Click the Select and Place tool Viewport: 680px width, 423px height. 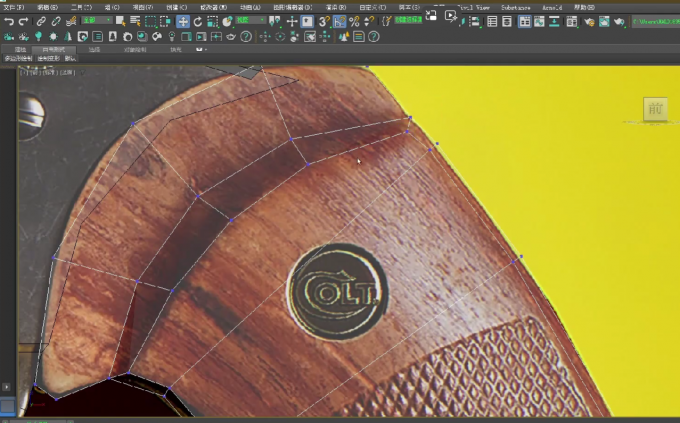tap(227, 21)
